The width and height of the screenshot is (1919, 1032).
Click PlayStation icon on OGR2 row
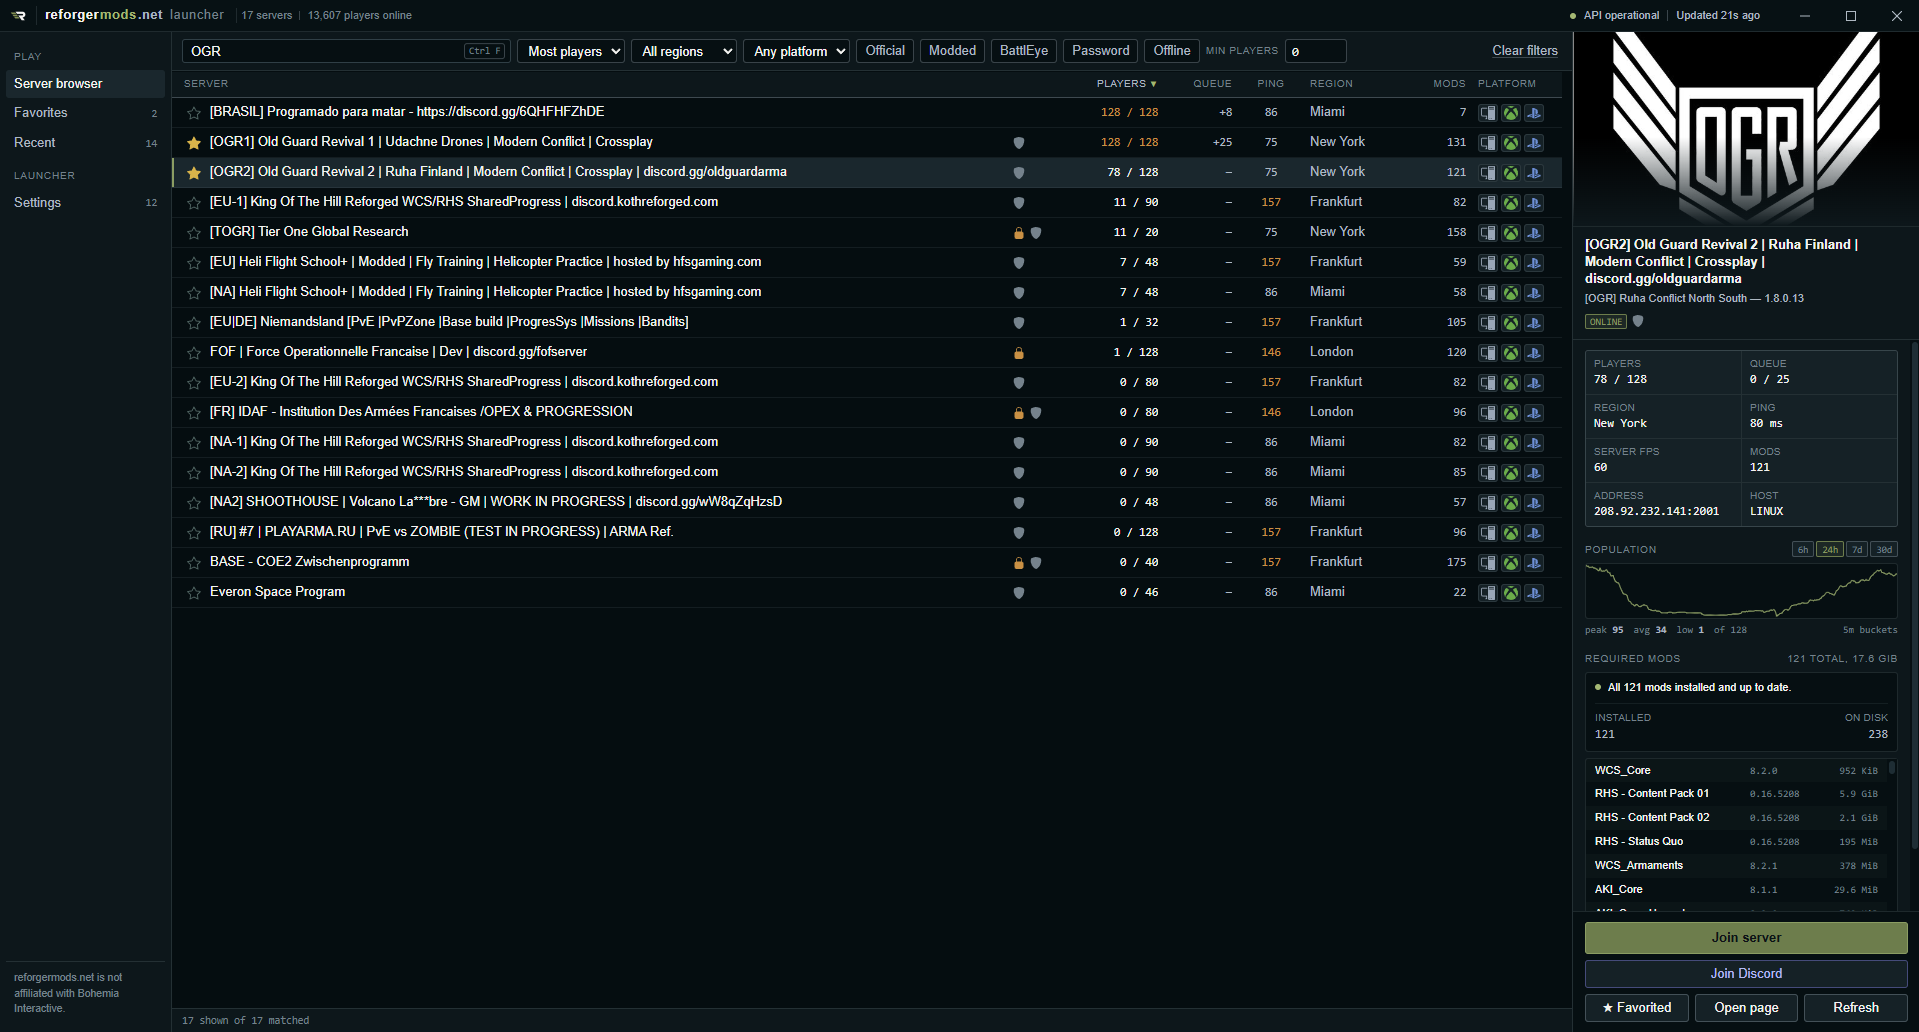point(1534,173)
